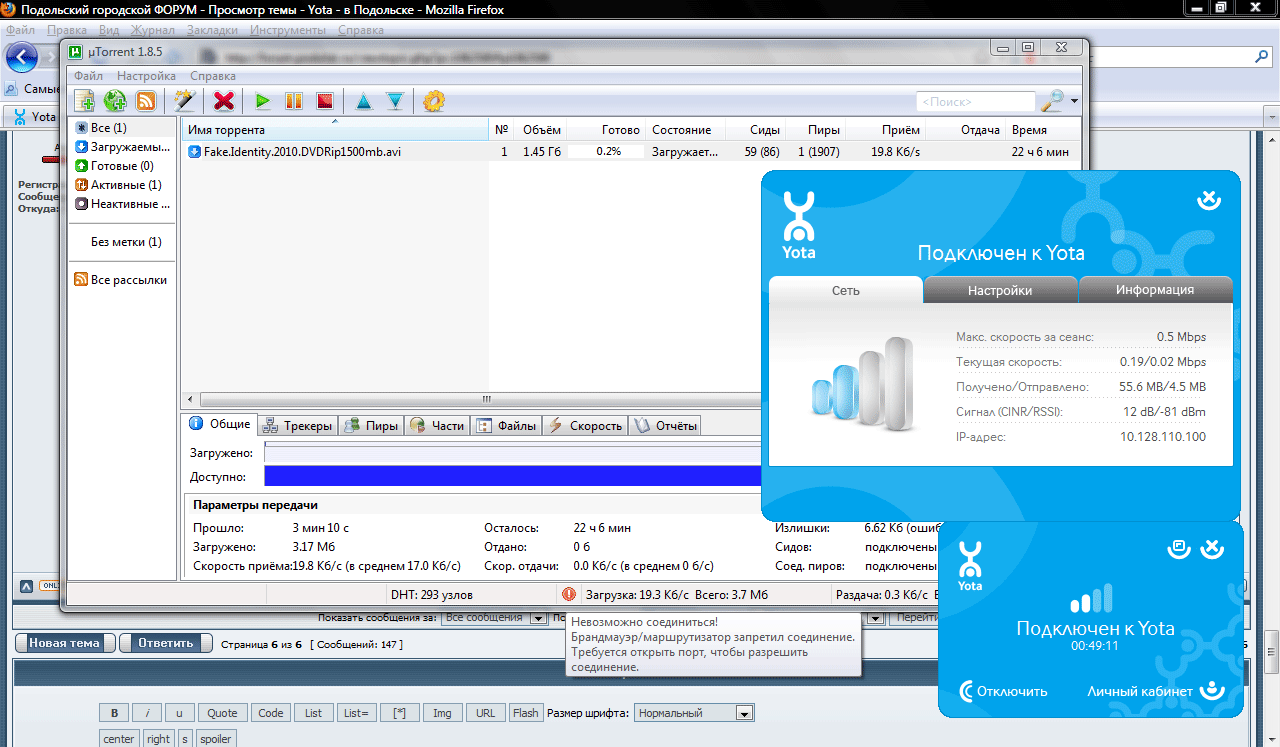Open the RSS feed toolbar icon
The width and height of the screenshot is (1280, 747).
(x=146, y=101)
